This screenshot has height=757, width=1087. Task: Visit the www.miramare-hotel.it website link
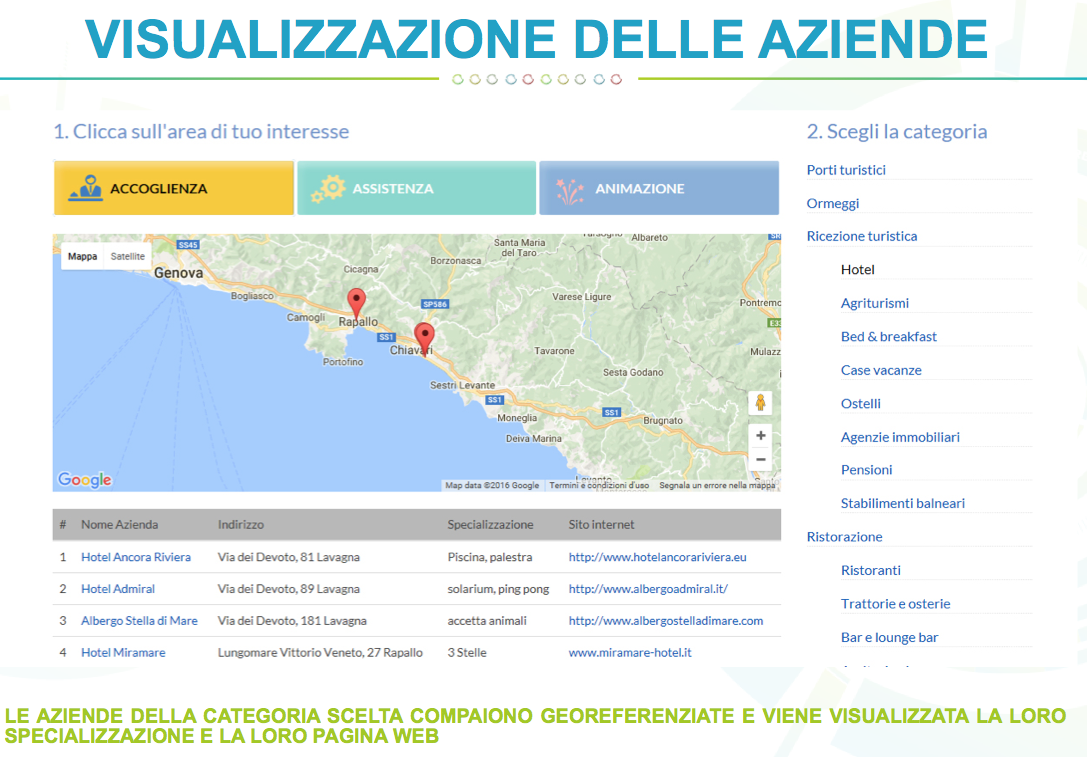(x=630, y=652)
